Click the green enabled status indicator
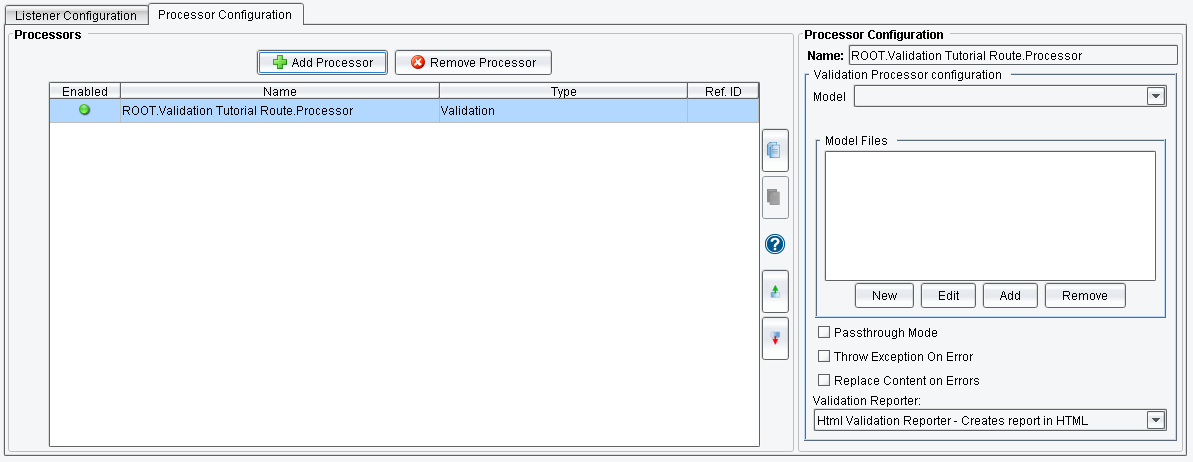The height and width of the screenshot is (462, 1193). (85, 111)
